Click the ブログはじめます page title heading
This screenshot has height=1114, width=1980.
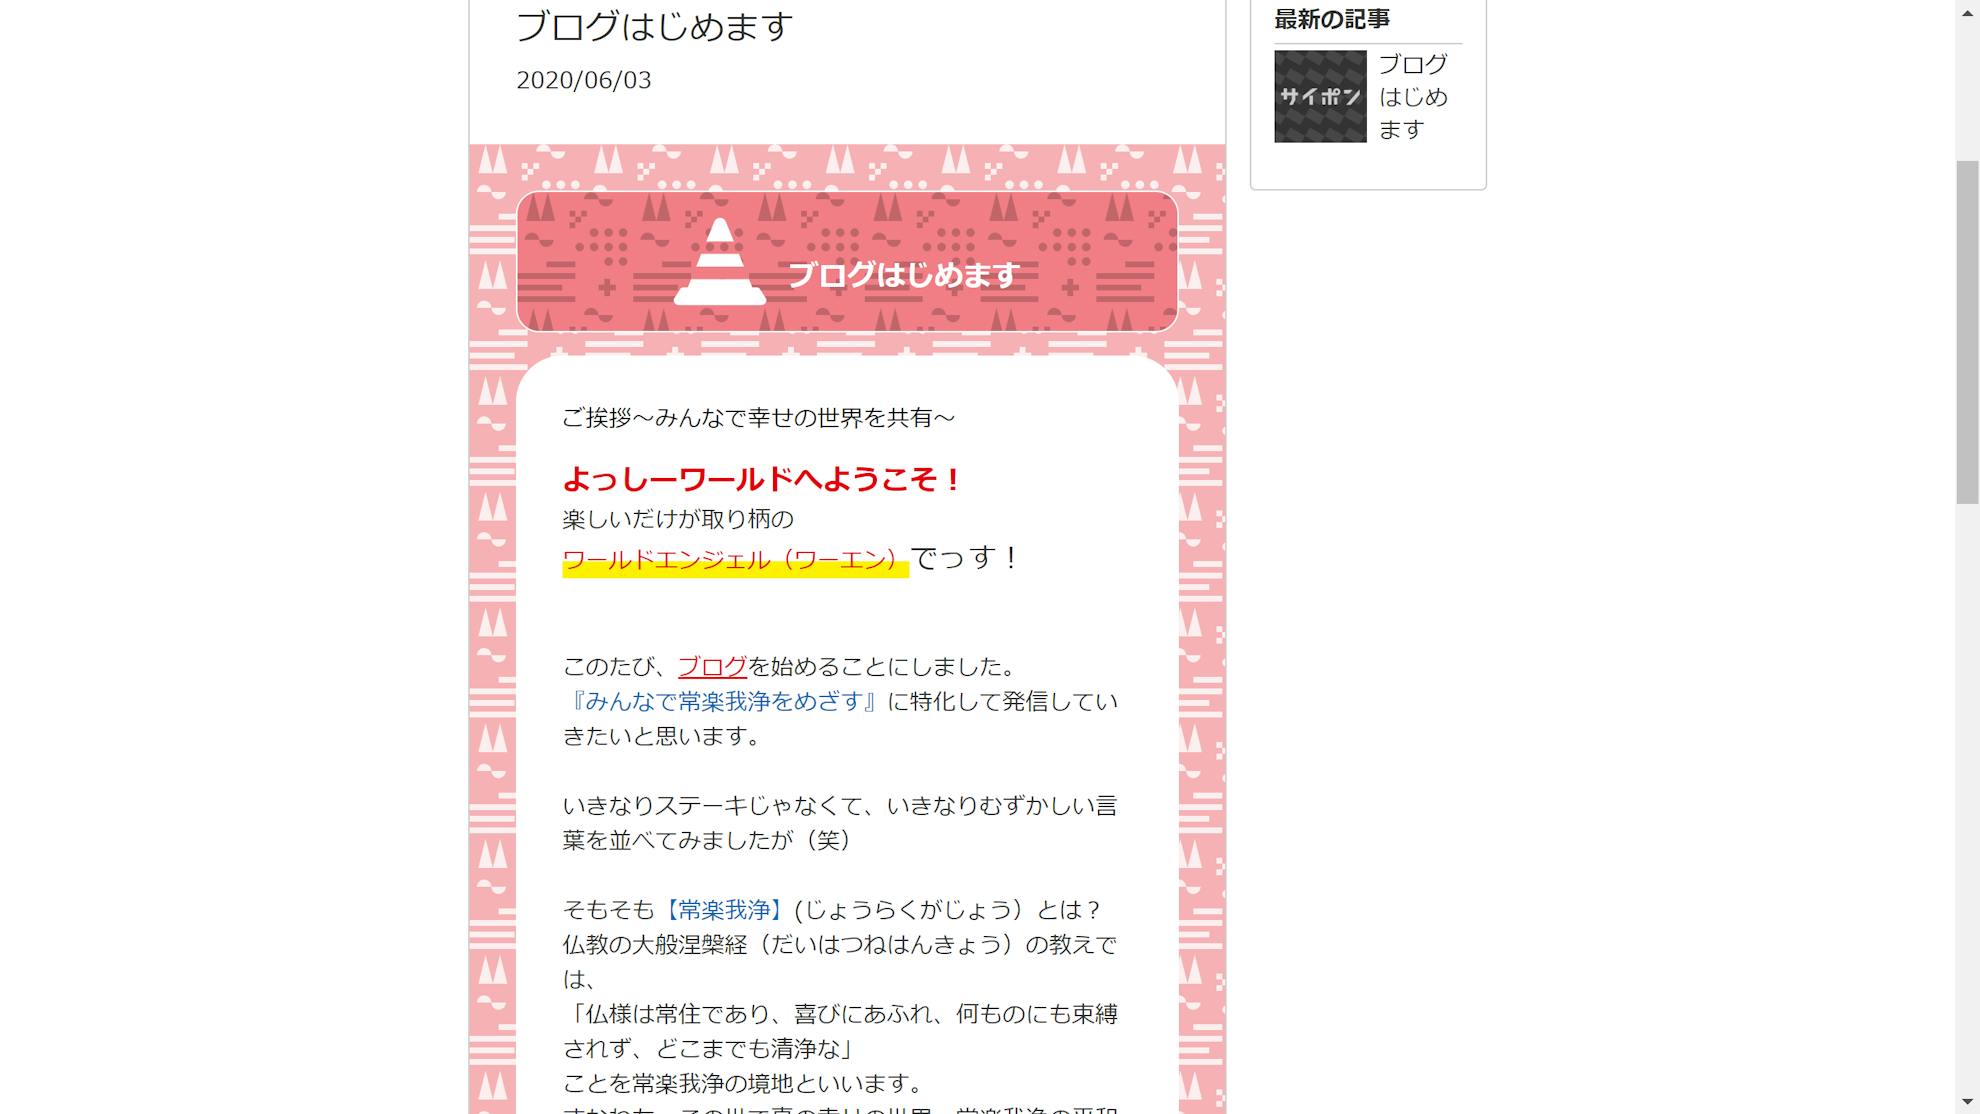pos(655,26)
